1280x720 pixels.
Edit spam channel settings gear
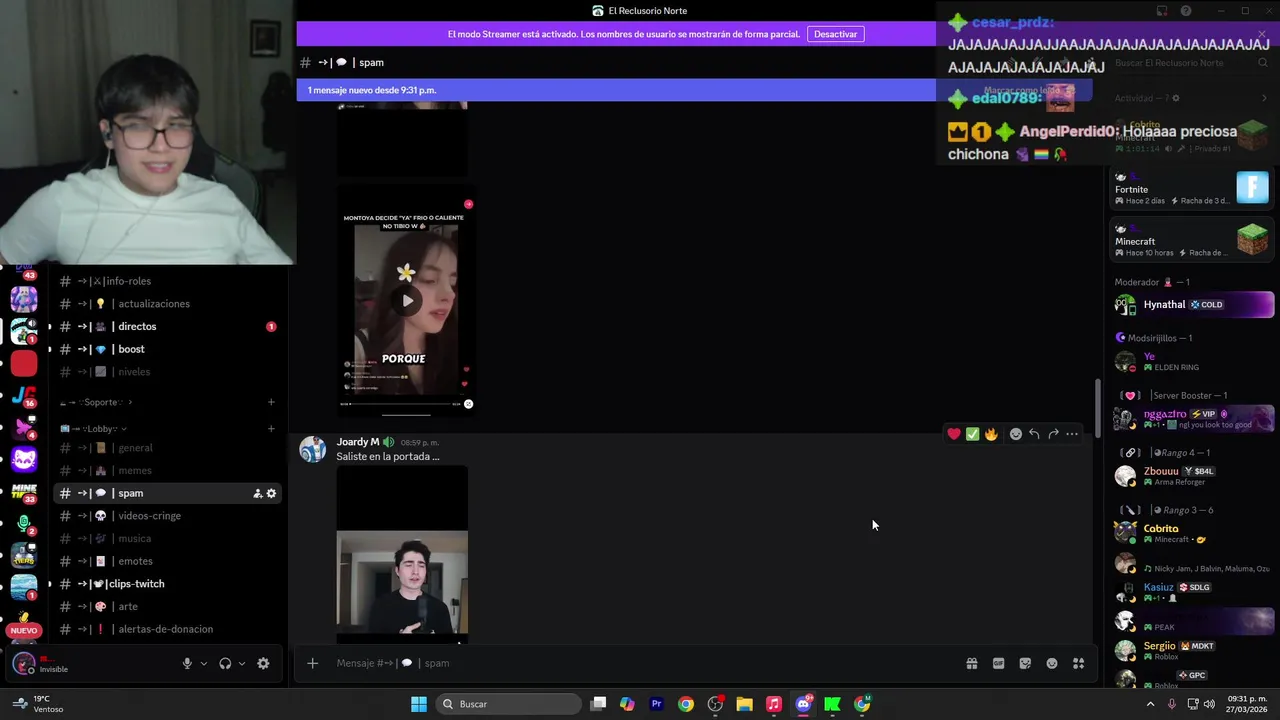[271, 493]
